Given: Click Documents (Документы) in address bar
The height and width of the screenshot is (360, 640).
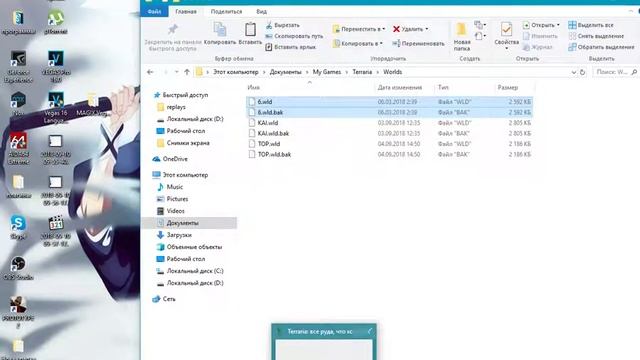Looking at the screenshot, I should pyautogui.click(x=285, y=72).
